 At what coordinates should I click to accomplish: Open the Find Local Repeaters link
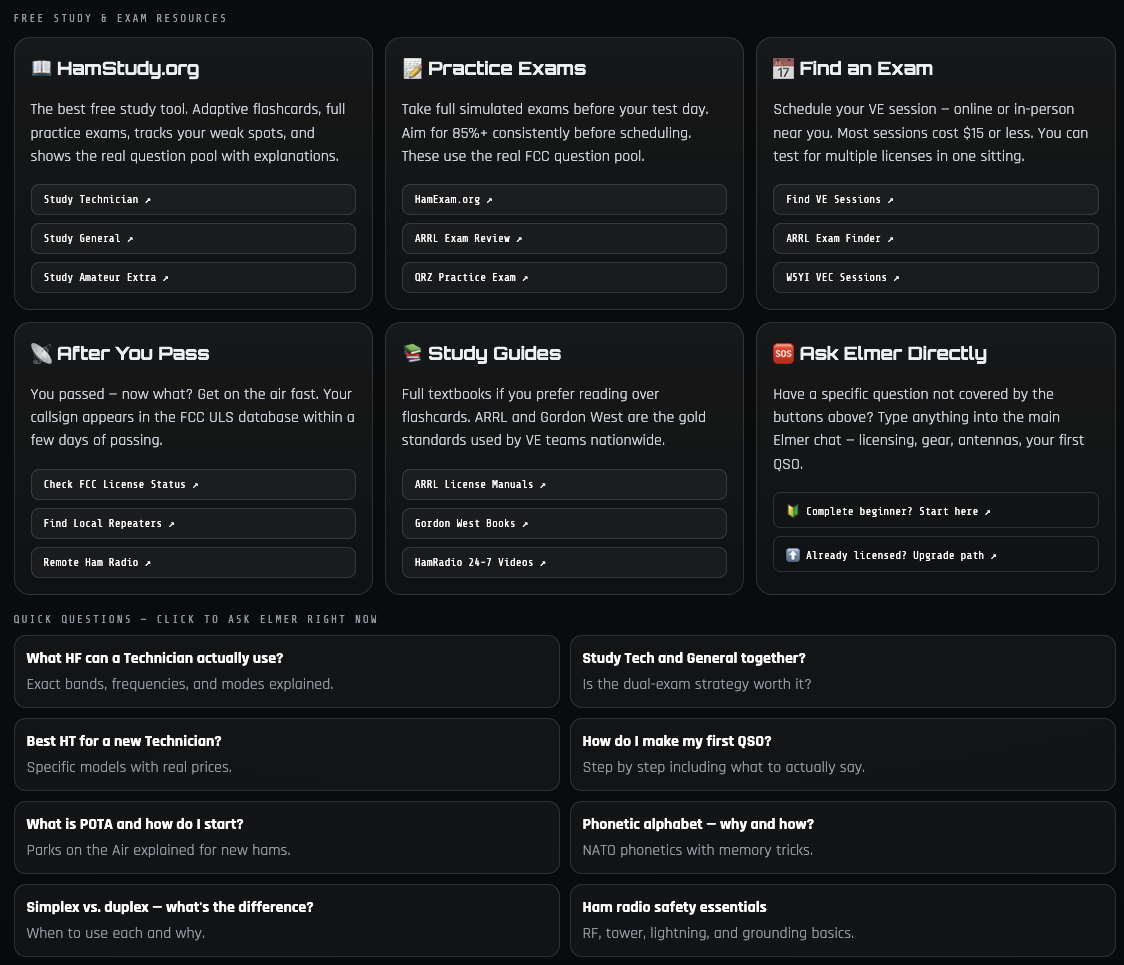[x=193, y=523]
